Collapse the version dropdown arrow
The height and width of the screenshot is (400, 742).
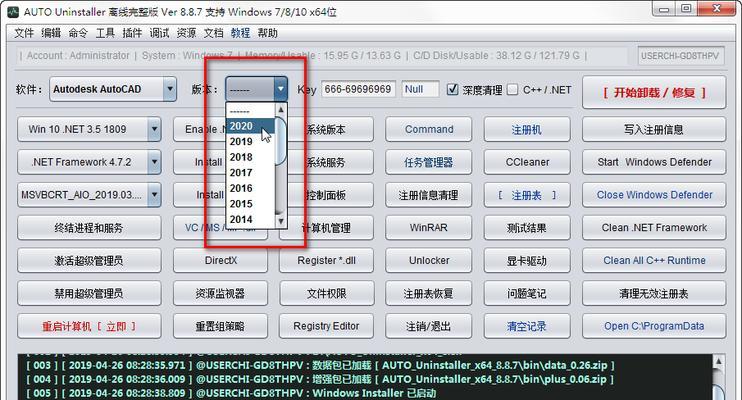pyautogui.click(x=281, y=89)
